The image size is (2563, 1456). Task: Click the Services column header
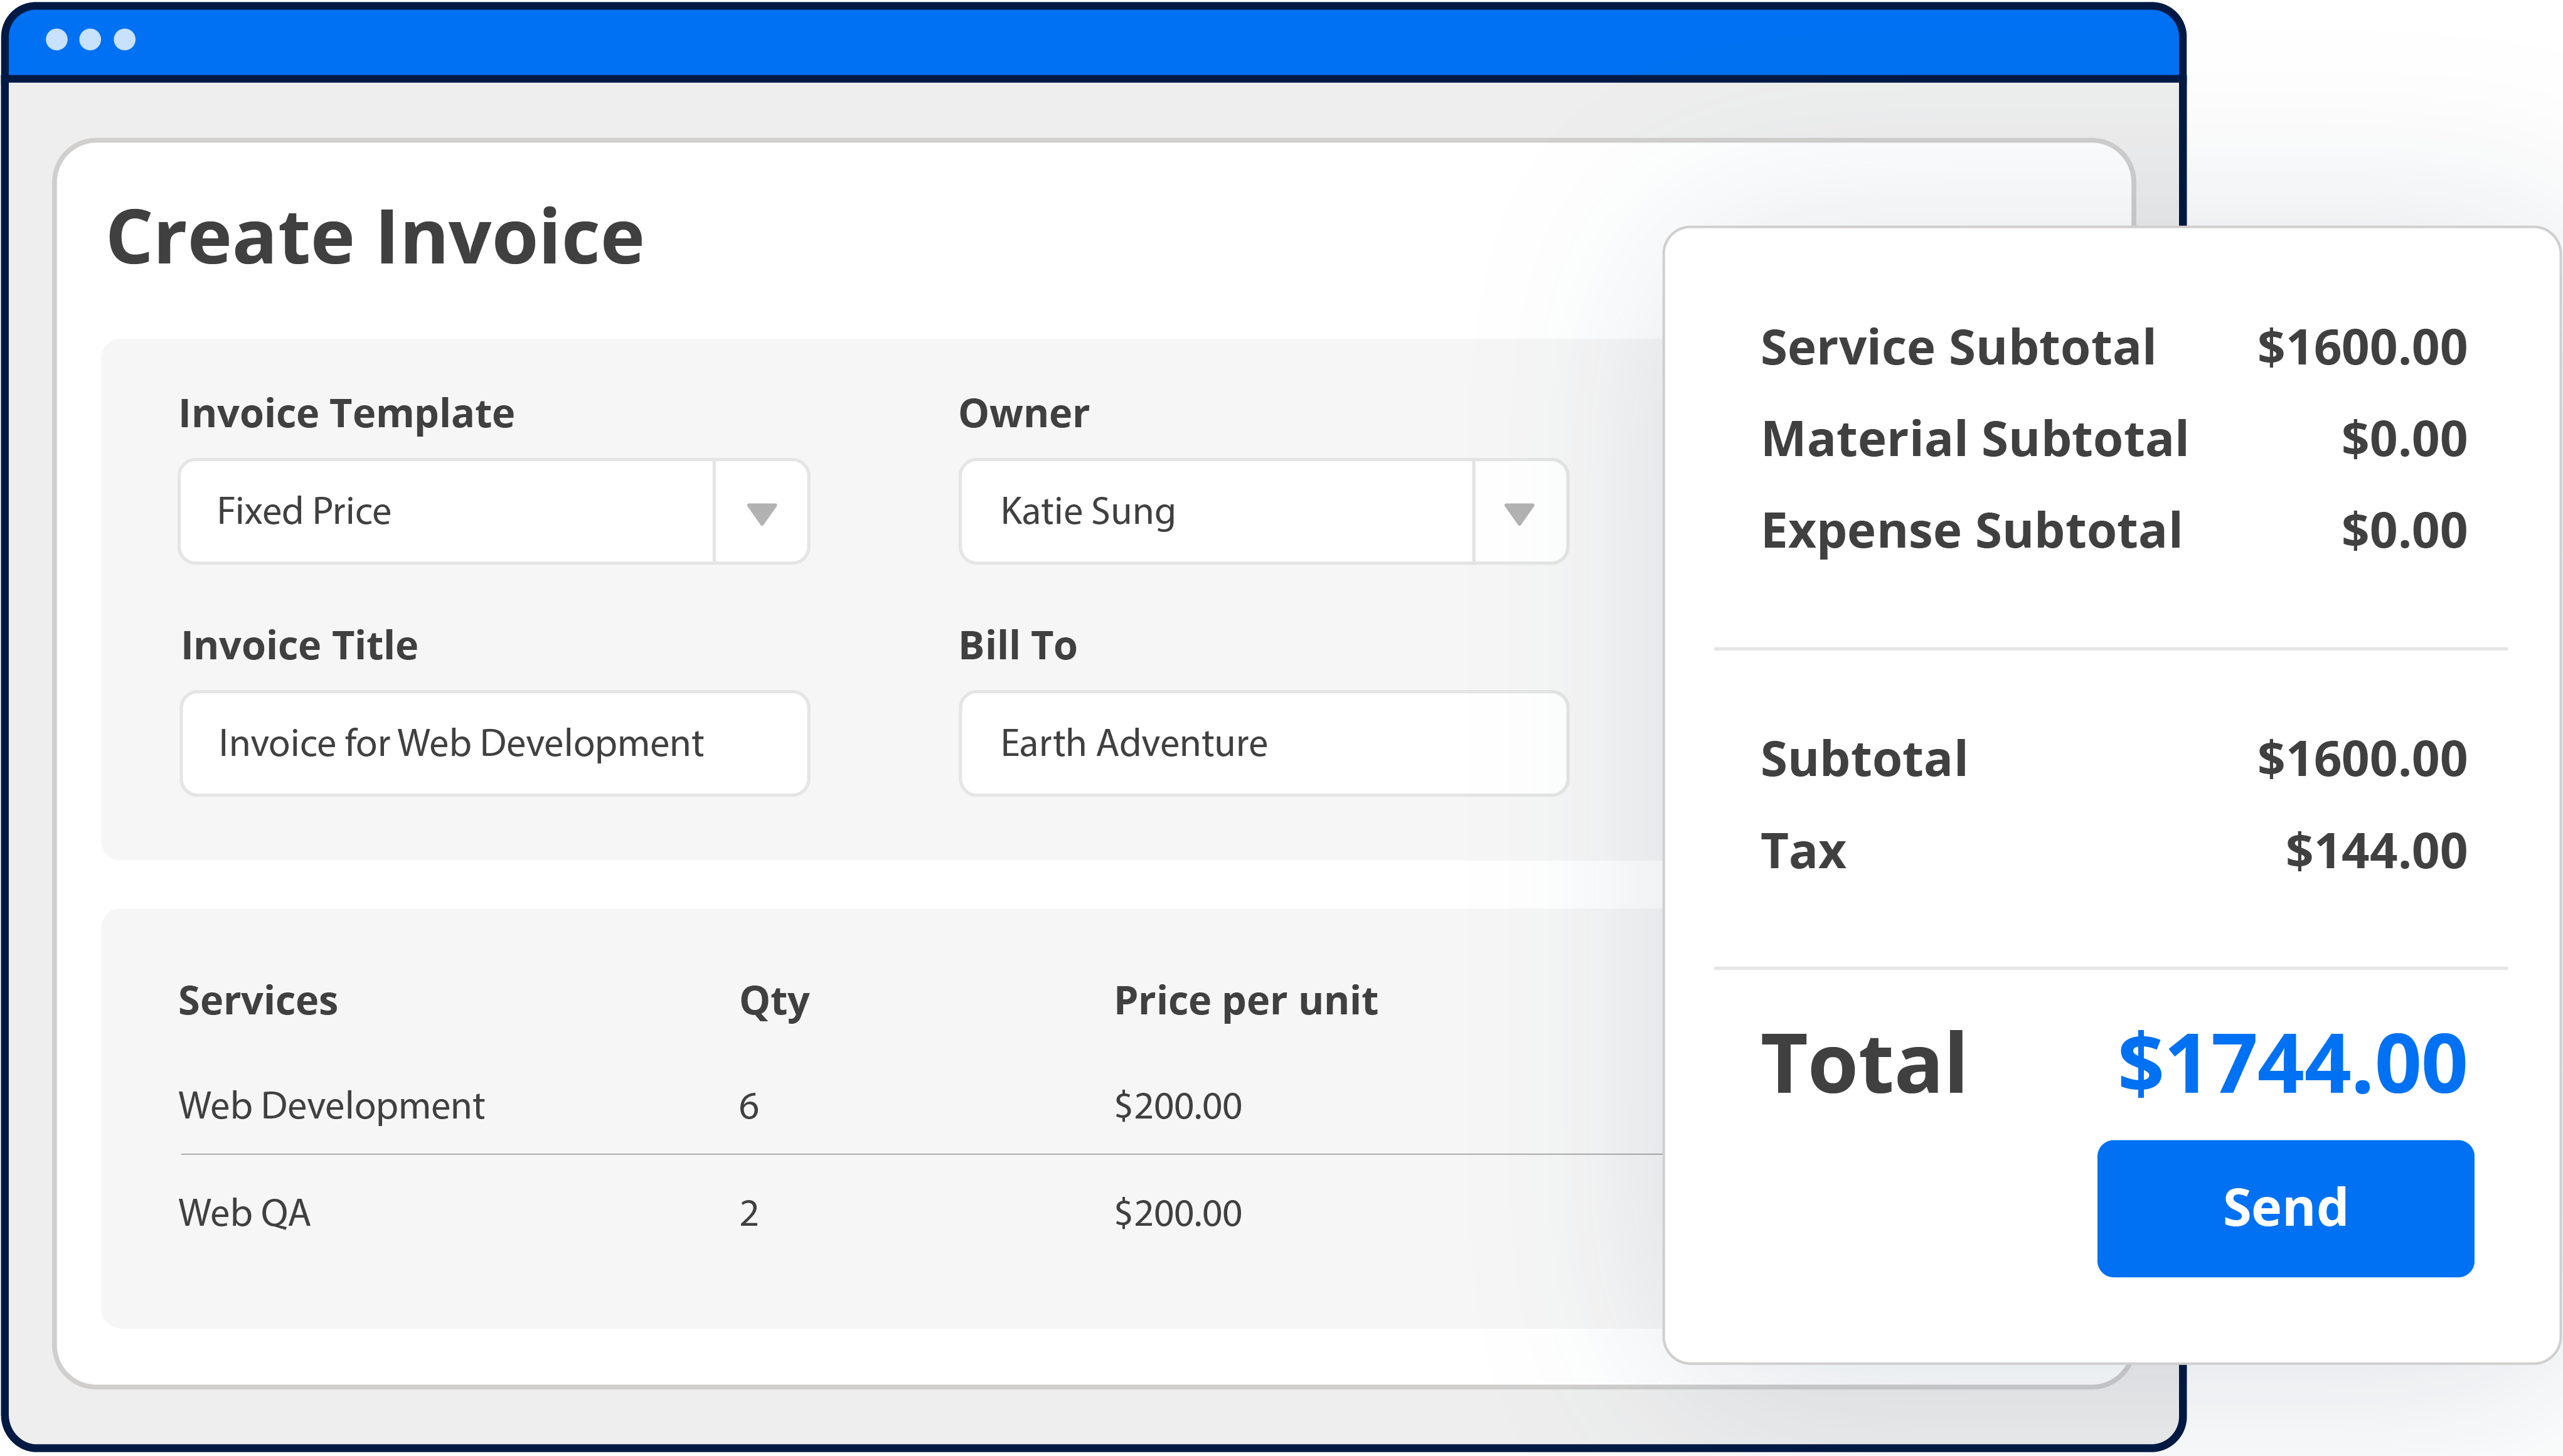click(258, 1000)
